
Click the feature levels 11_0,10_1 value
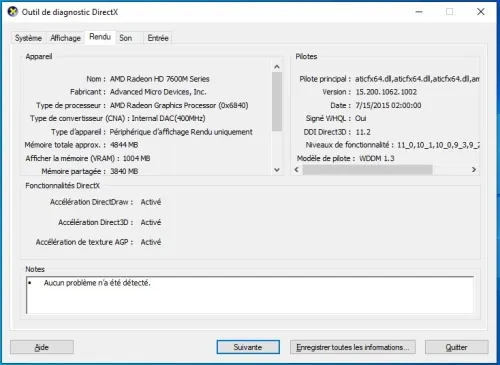pos(438,145)
